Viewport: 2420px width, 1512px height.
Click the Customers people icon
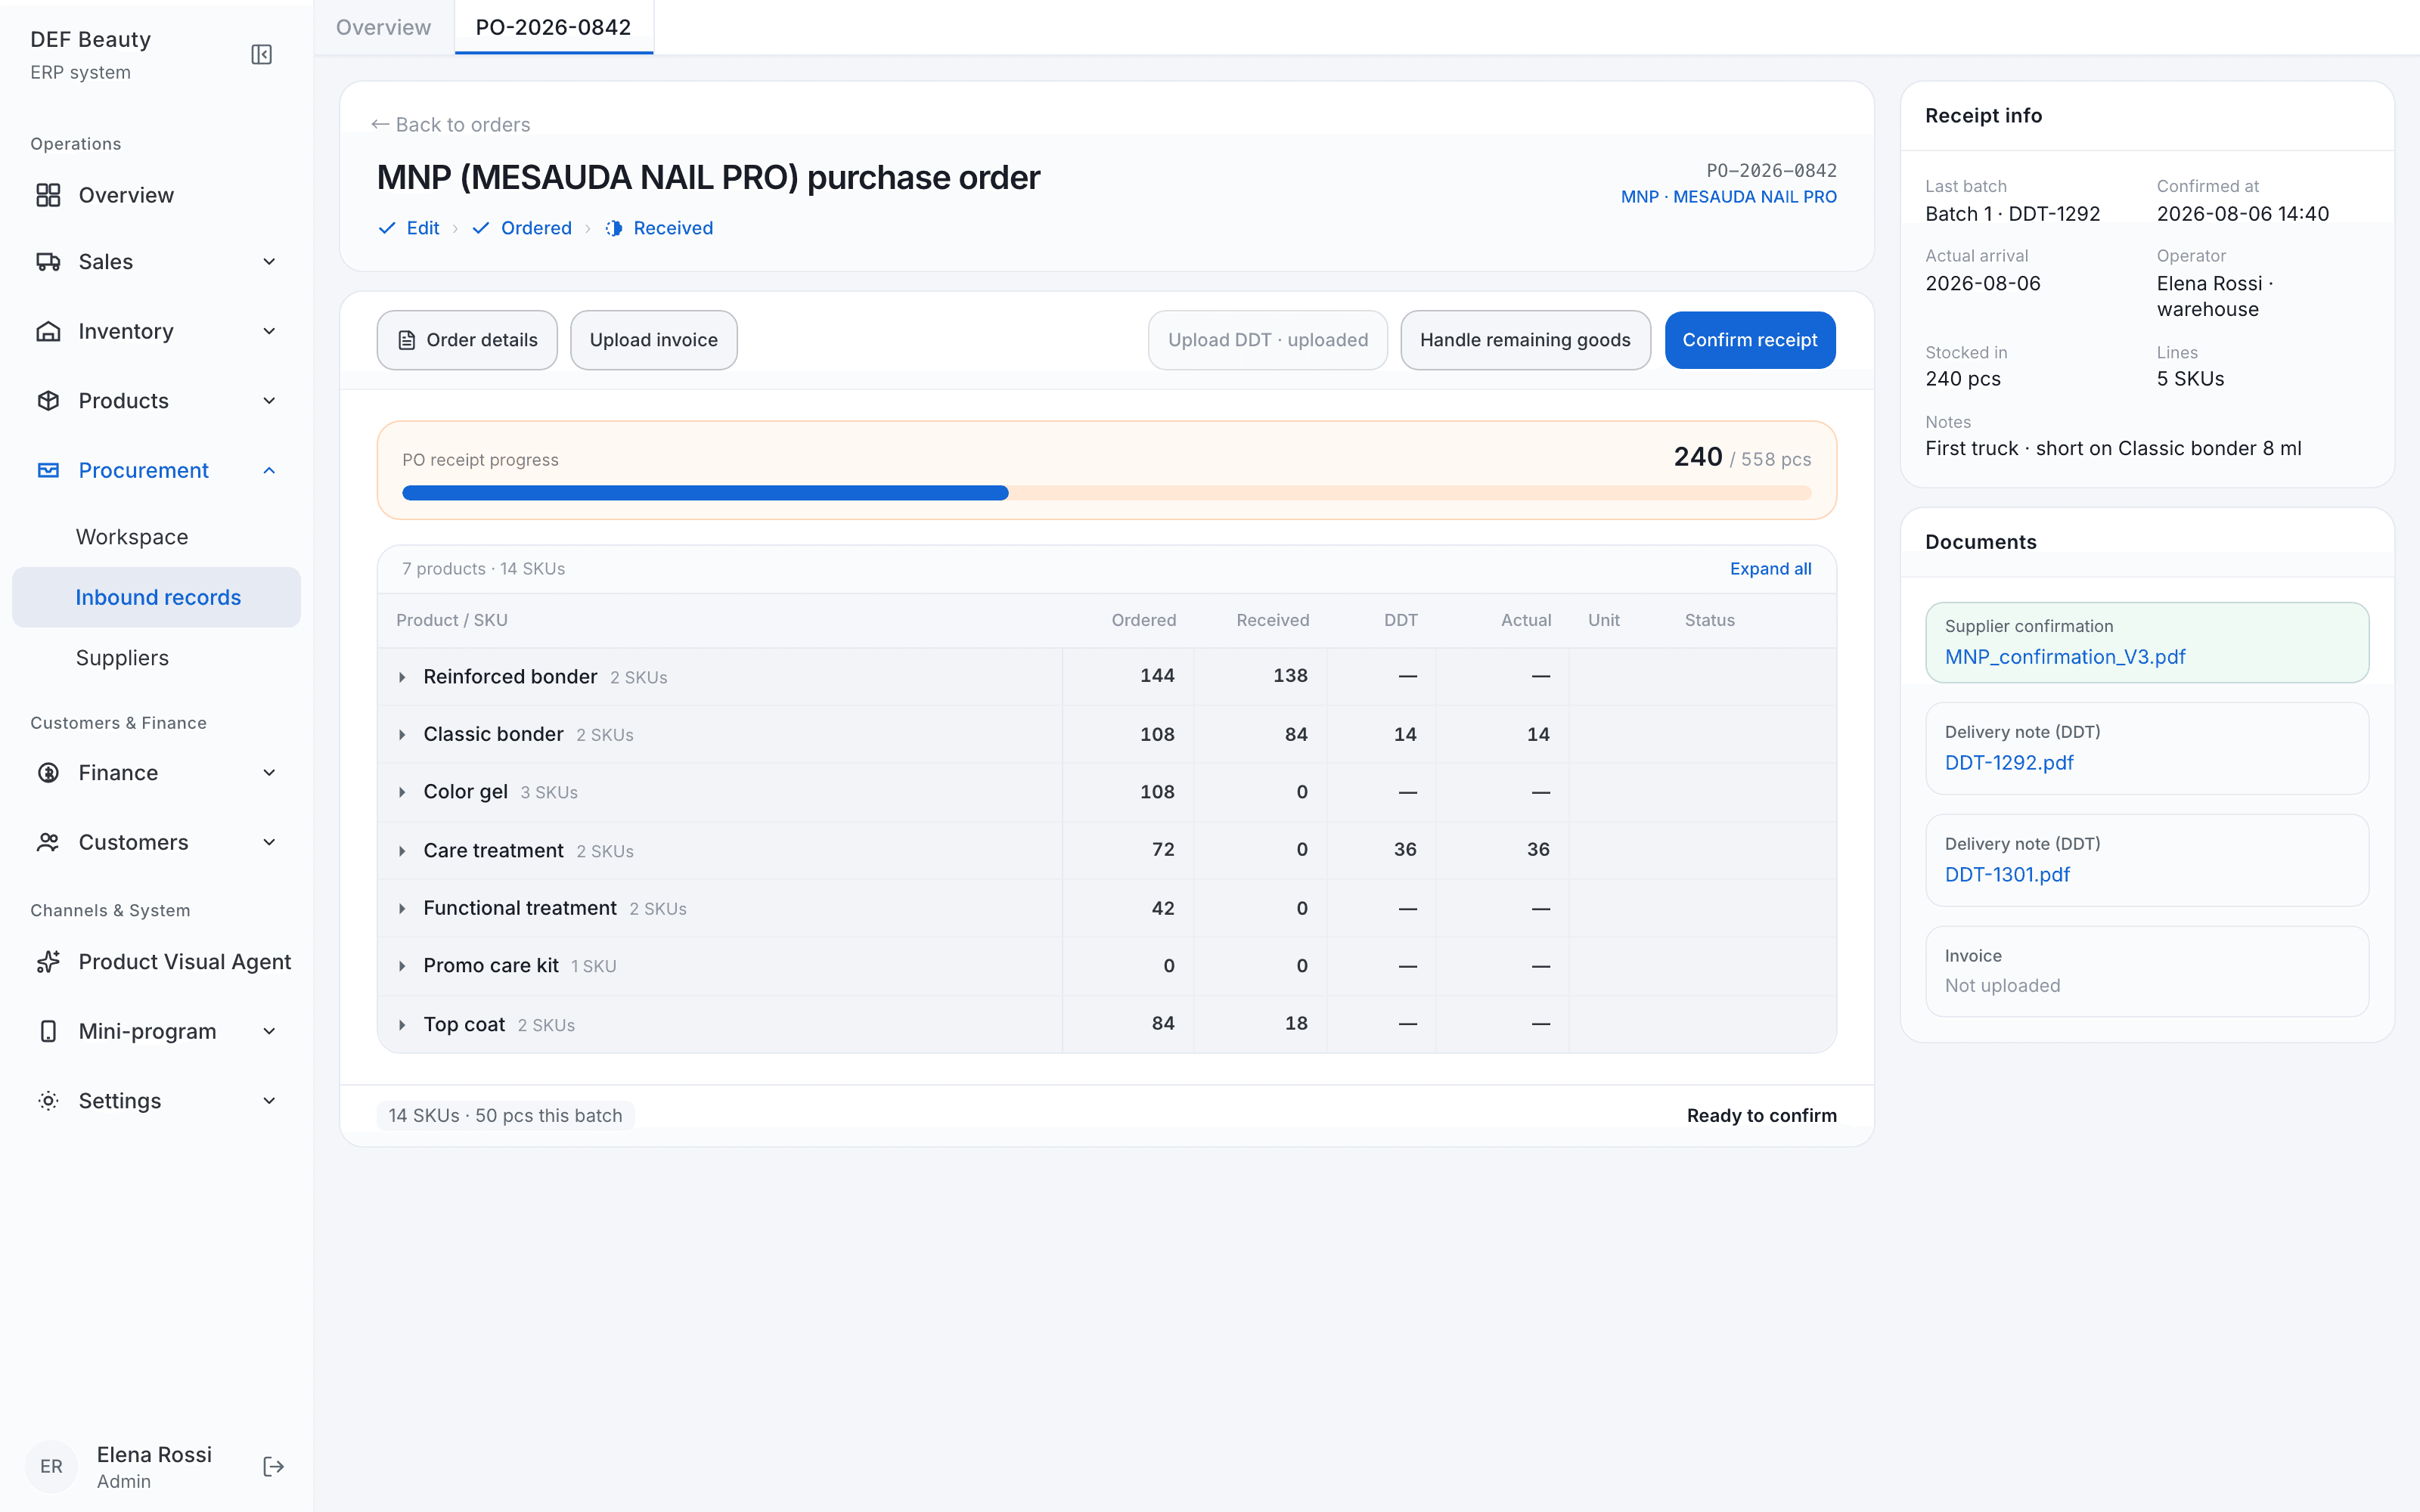click(x=48, y=842)
